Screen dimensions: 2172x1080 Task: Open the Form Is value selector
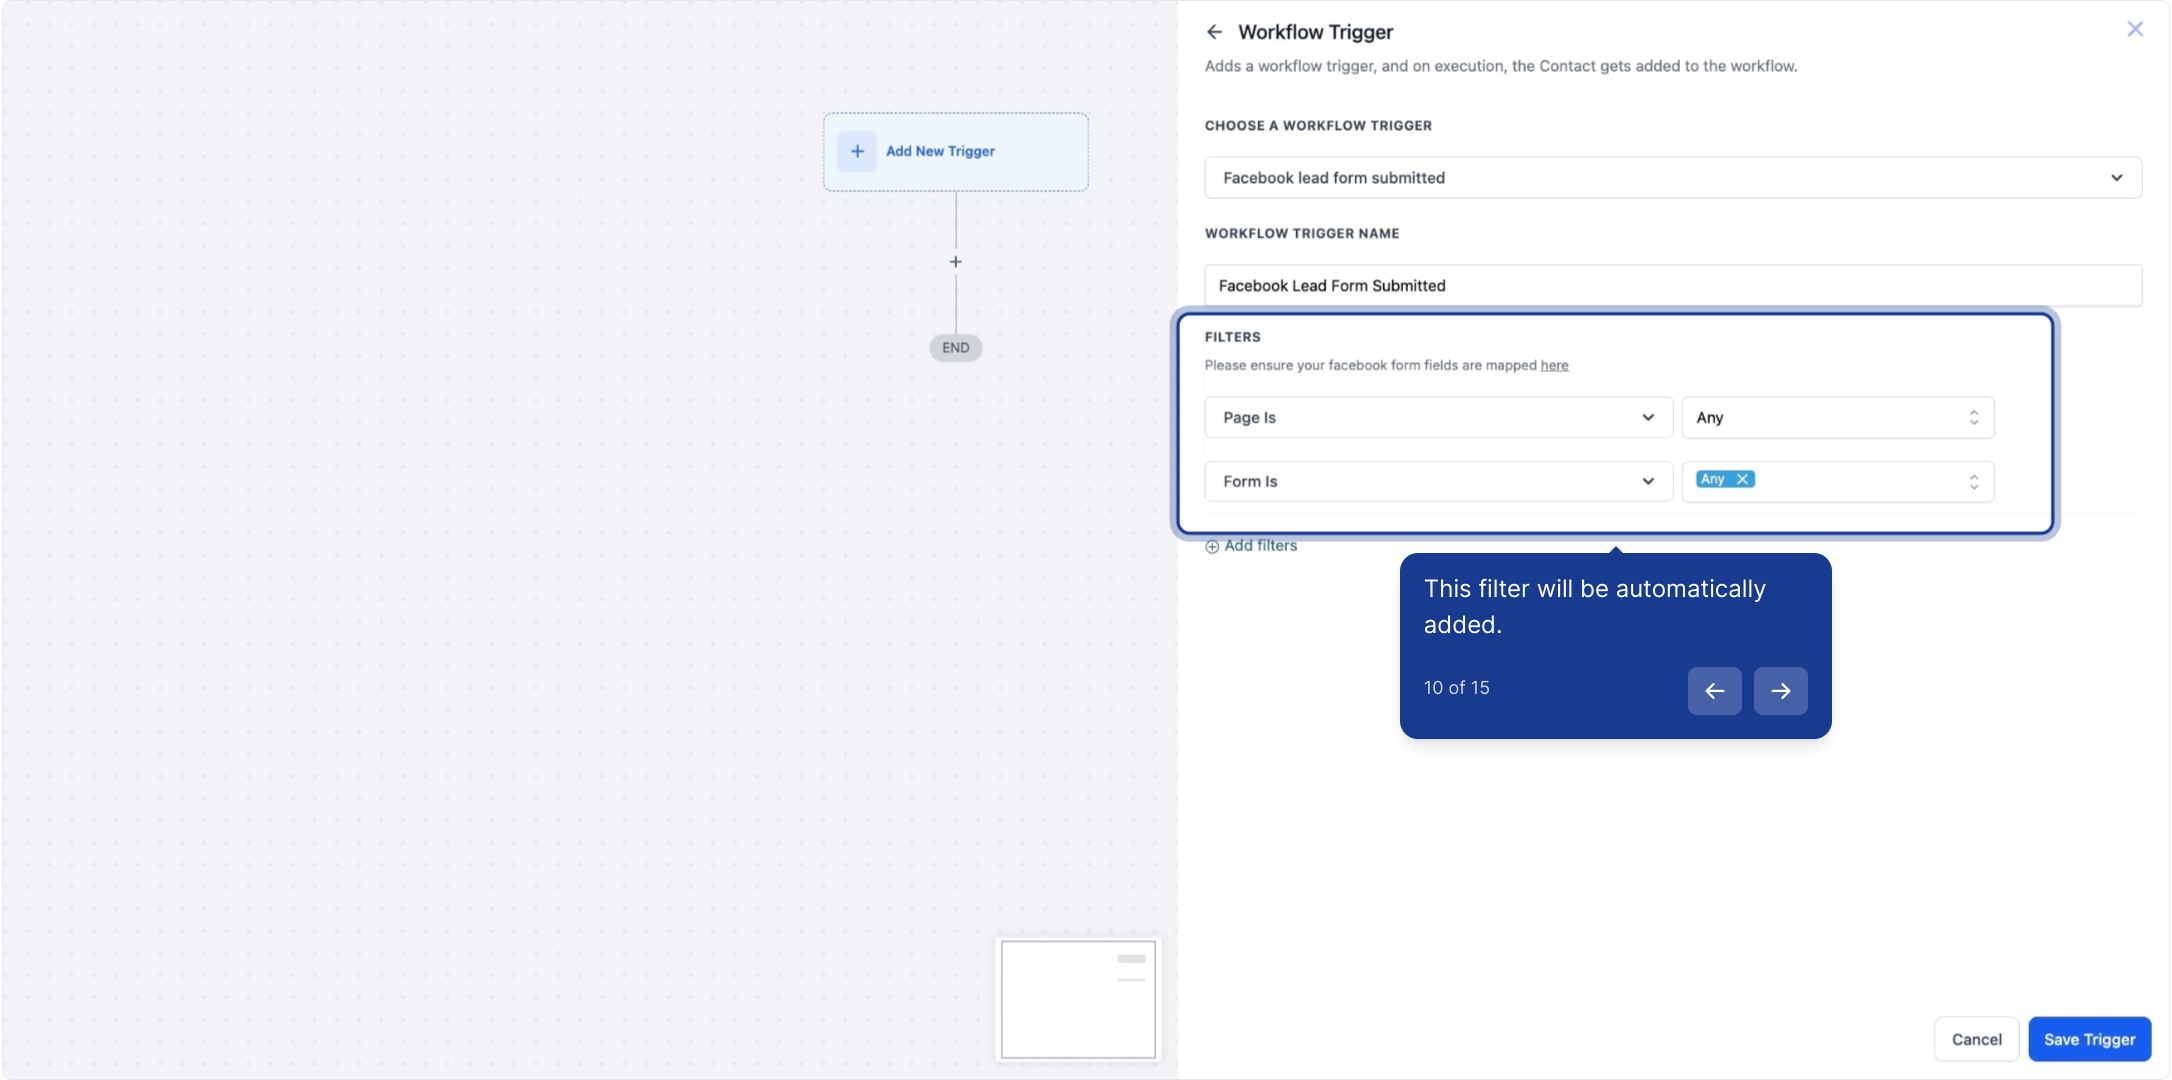click(x=1838, y=482)
